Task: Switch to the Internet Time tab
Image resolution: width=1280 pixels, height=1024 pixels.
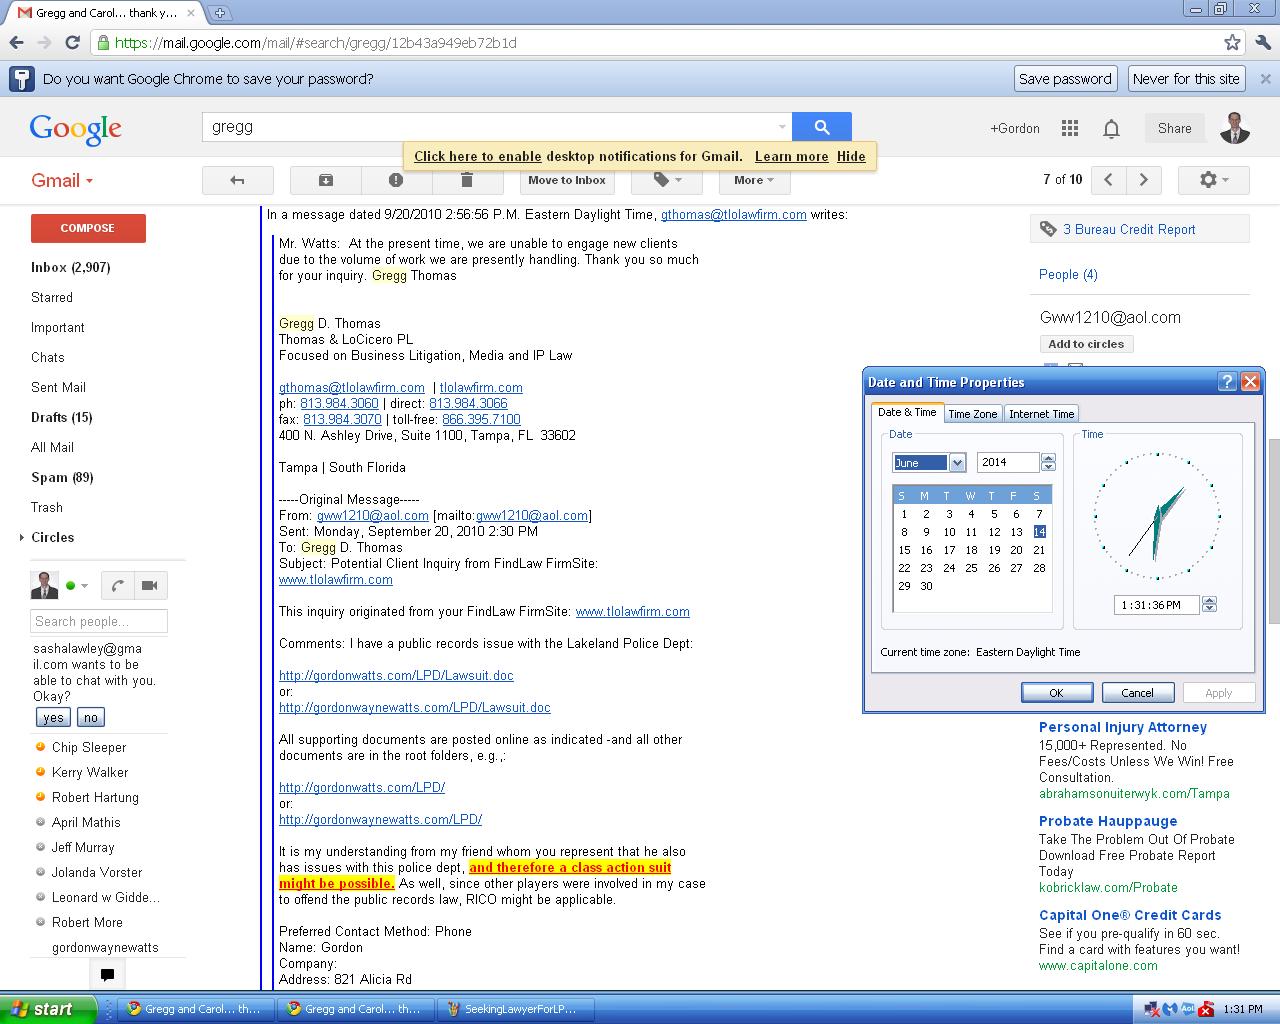Action: coord(1041,414)
